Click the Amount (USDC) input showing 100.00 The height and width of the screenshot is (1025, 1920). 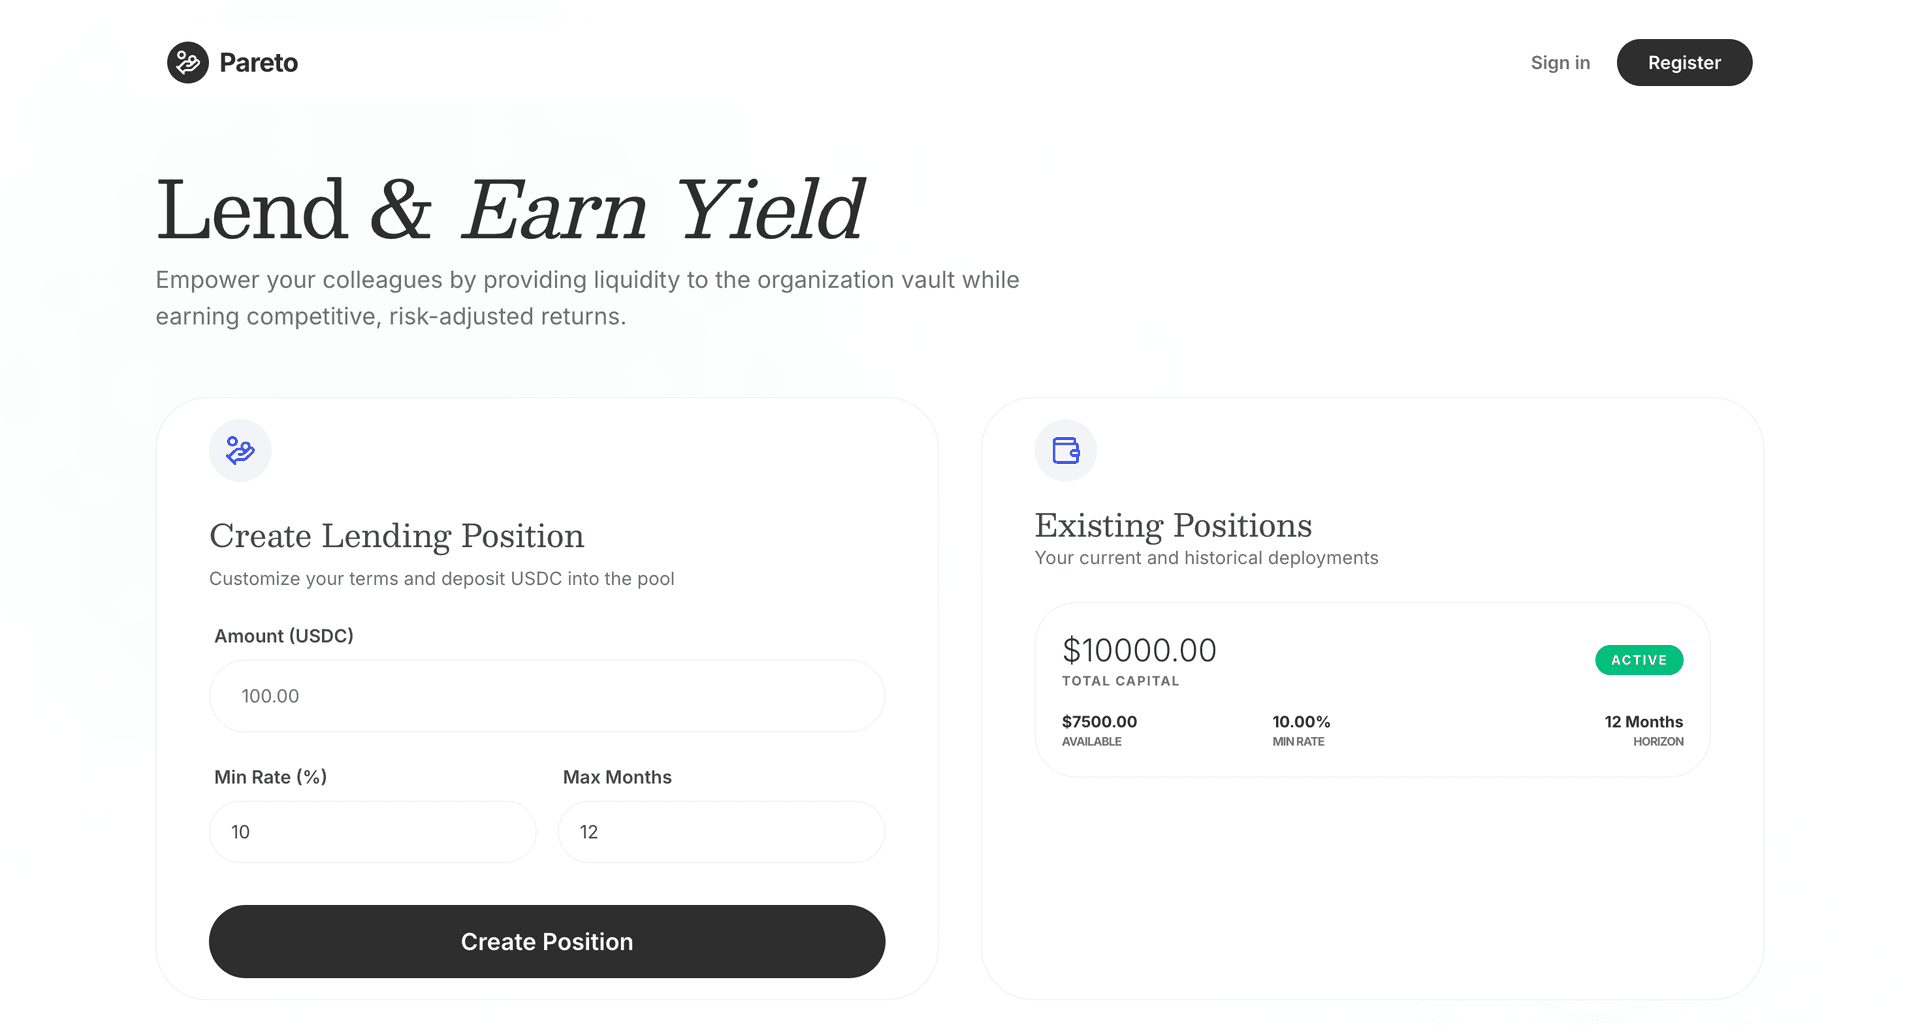(546, 695)
